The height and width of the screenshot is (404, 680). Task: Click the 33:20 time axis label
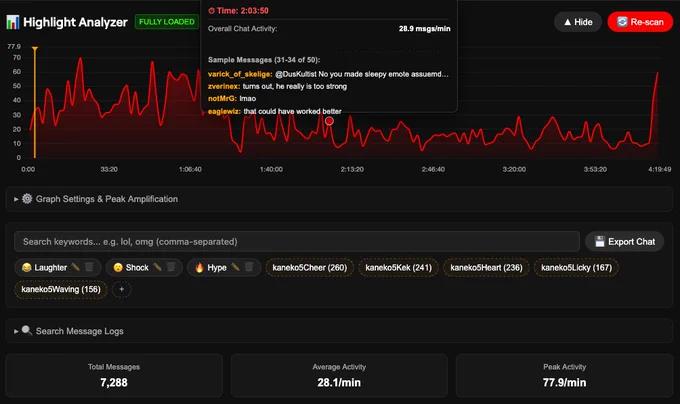[109, 169]
